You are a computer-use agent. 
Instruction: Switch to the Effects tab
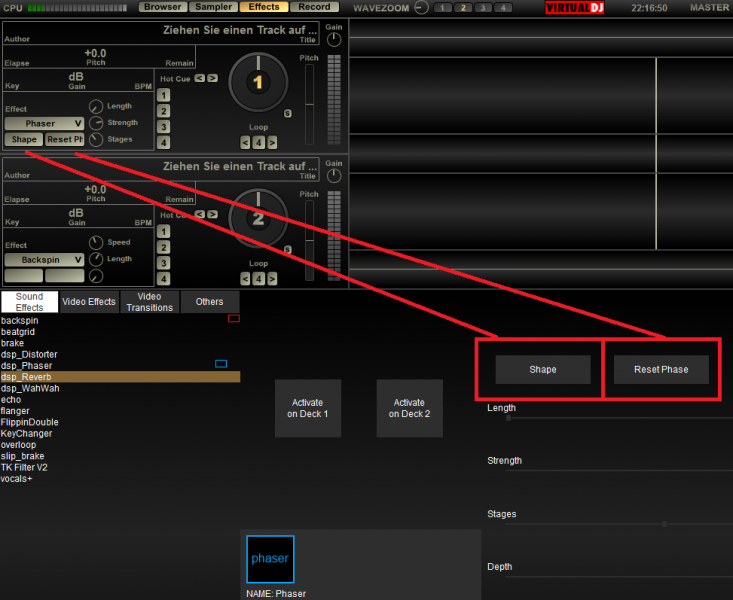click(x=264, y=7)
